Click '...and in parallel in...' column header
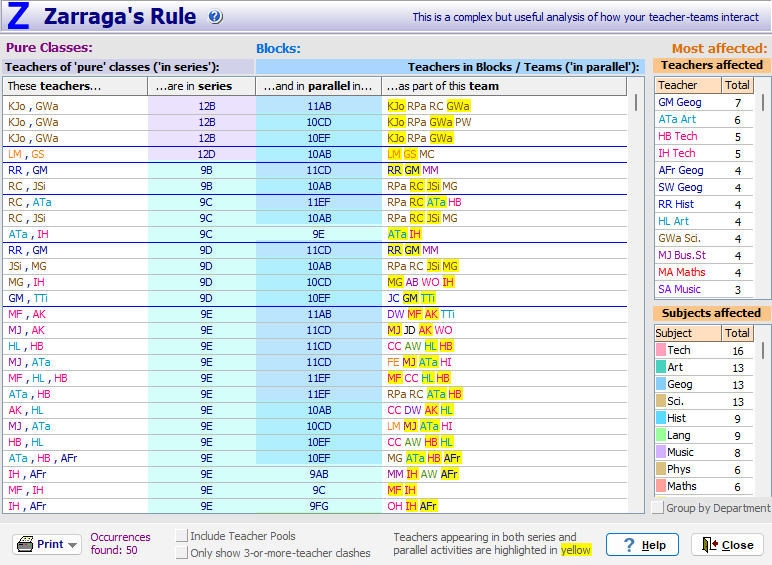The width and height of the screenshot is (772, 565). click(x=319, y=86)
